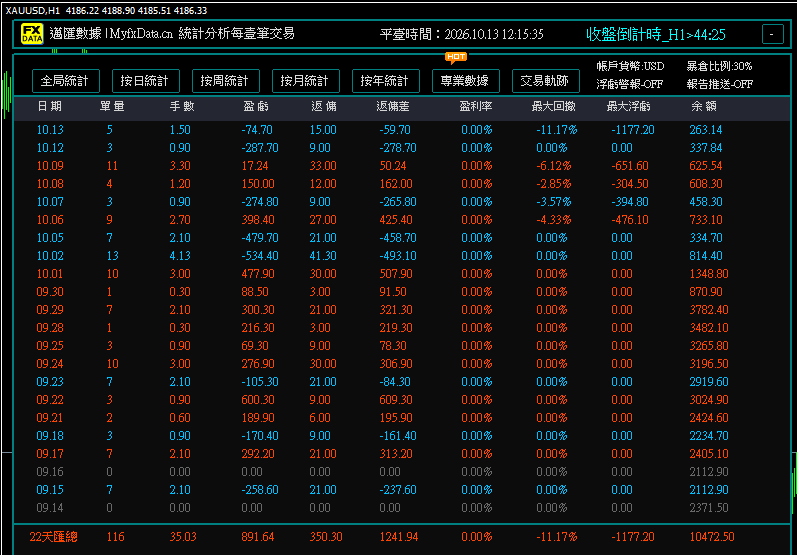Click the 日期 column header
This screenshot has width=797, height=555.
pos(50,107)
